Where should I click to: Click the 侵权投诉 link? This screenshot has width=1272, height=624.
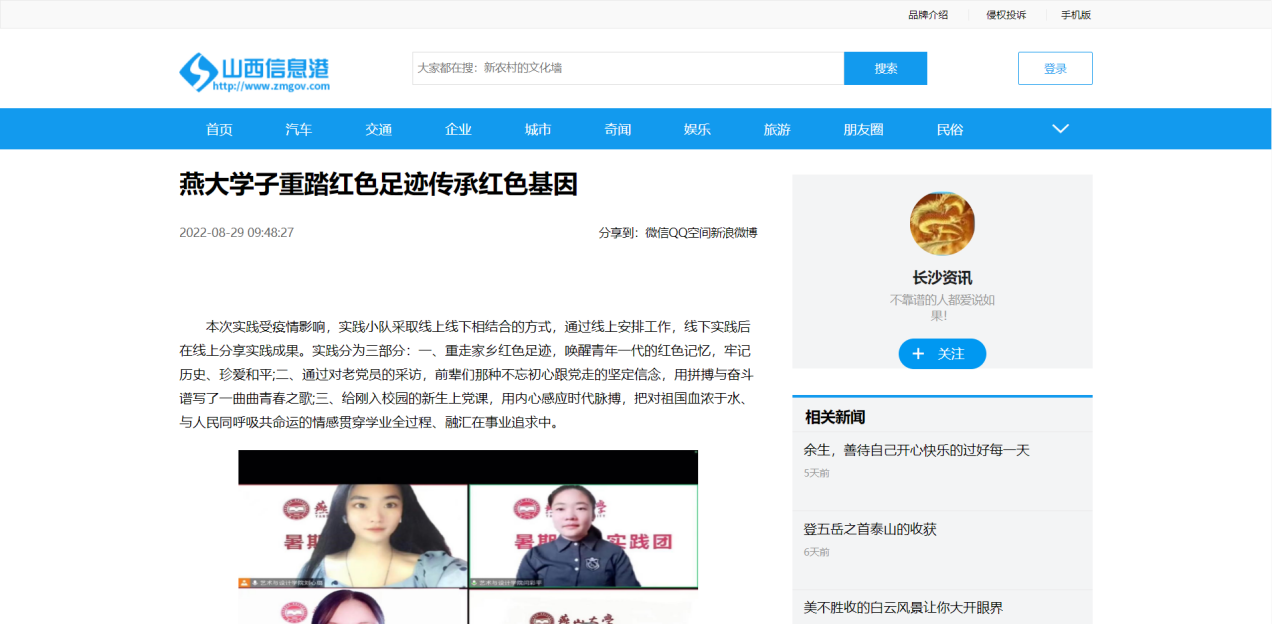coord(1005,15)
